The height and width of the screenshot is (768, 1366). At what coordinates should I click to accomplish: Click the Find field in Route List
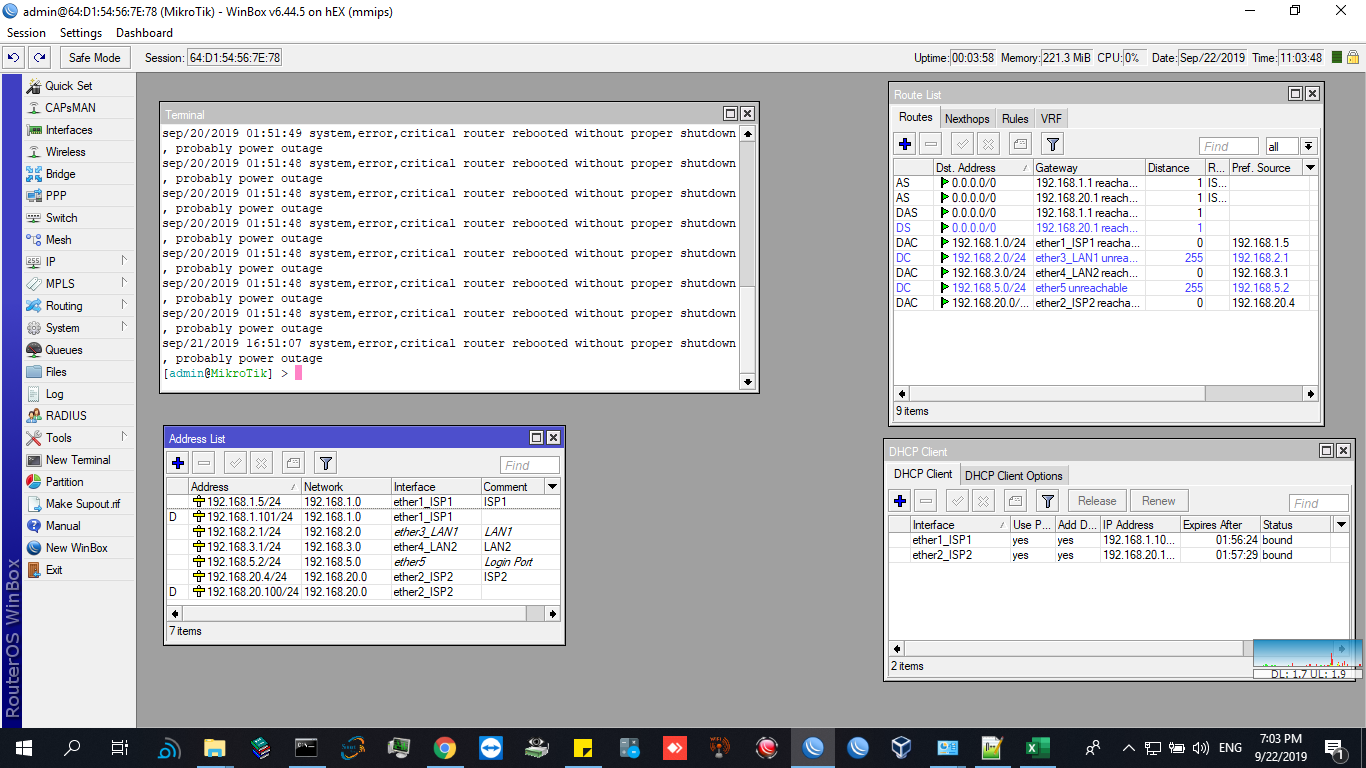pyautogui.click(x=1229, y=146)
